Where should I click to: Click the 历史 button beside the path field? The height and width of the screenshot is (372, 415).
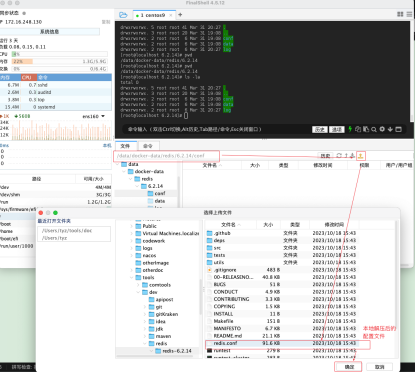pos(325,156)
